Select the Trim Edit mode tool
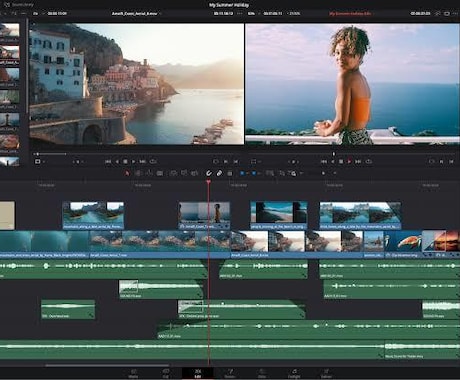This screenshot has width=460, height=380. pos(138,173)
